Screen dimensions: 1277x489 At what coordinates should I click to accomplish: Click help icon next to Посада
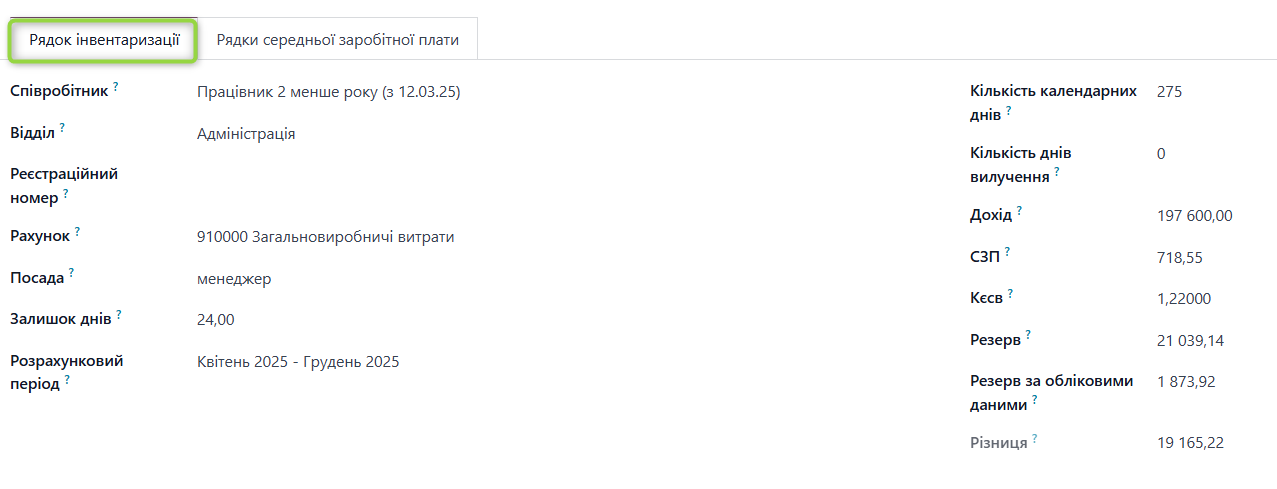(72, 272)
